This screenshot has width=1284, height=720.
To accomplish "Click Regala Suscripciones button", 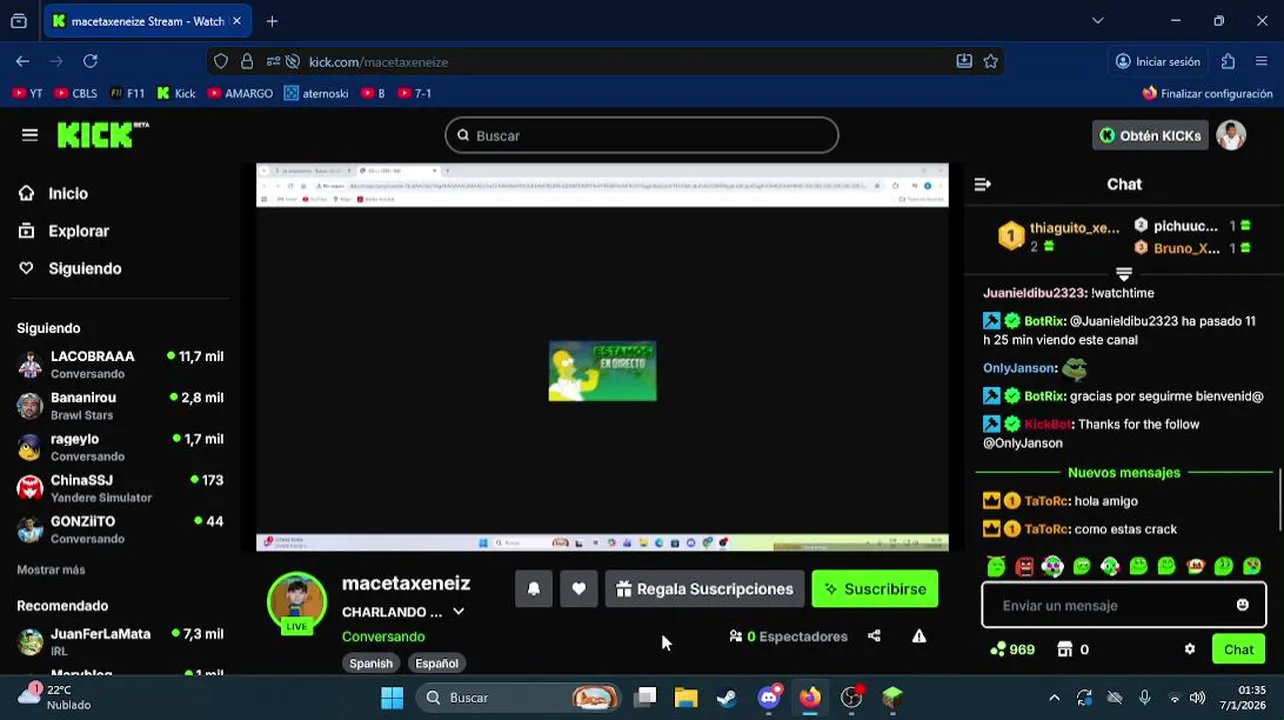I will click(x=705, y=589).
